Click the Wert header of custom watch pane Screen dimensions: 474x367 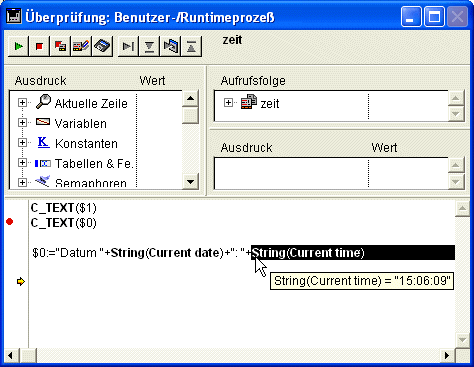click(x=384, y=148)
